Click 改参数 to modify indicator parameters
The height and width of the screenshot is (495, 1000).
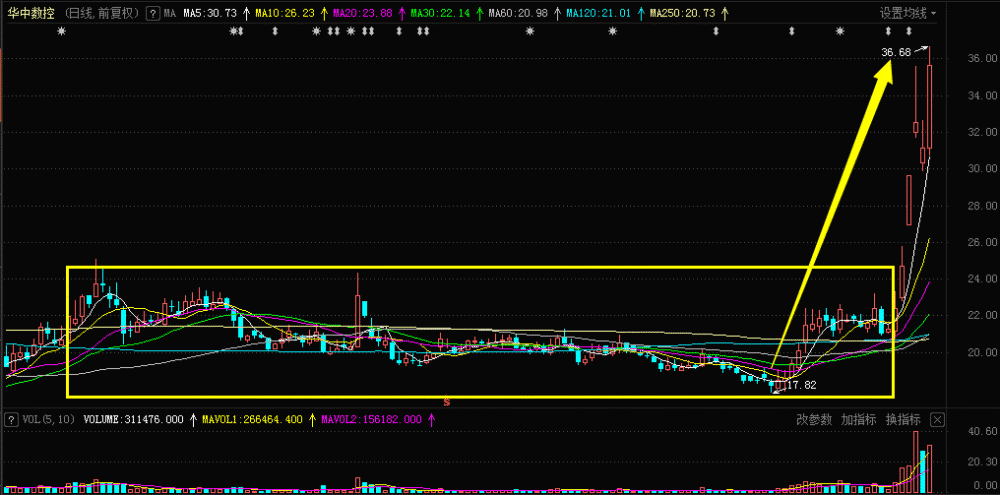click(x=814, y=420)
